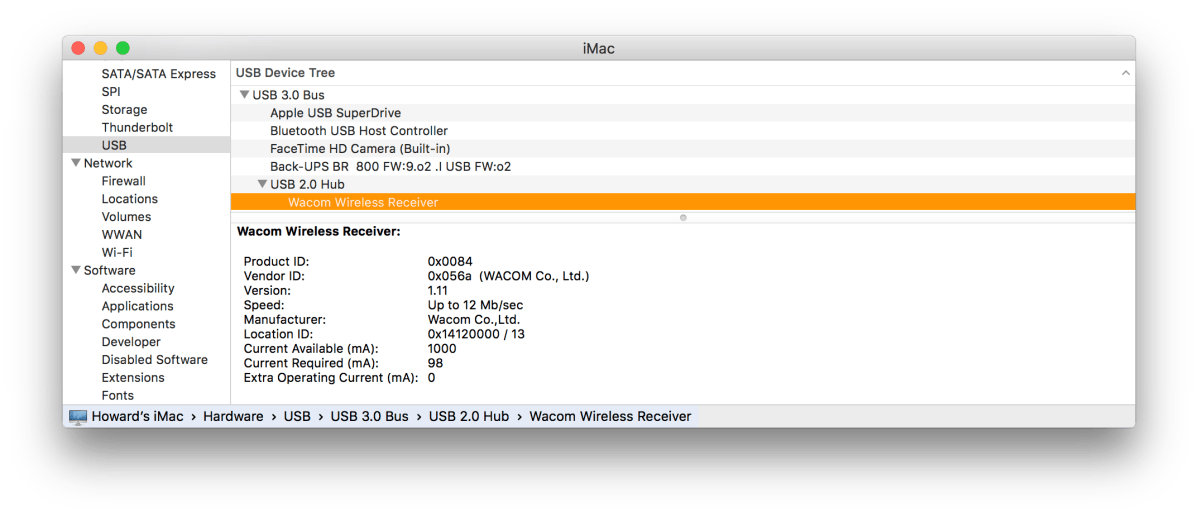The height and width of the screenshot is (517, 1198).
Task: Select FaceTime HD Camera (Built-in)
Action: point(359,149)
